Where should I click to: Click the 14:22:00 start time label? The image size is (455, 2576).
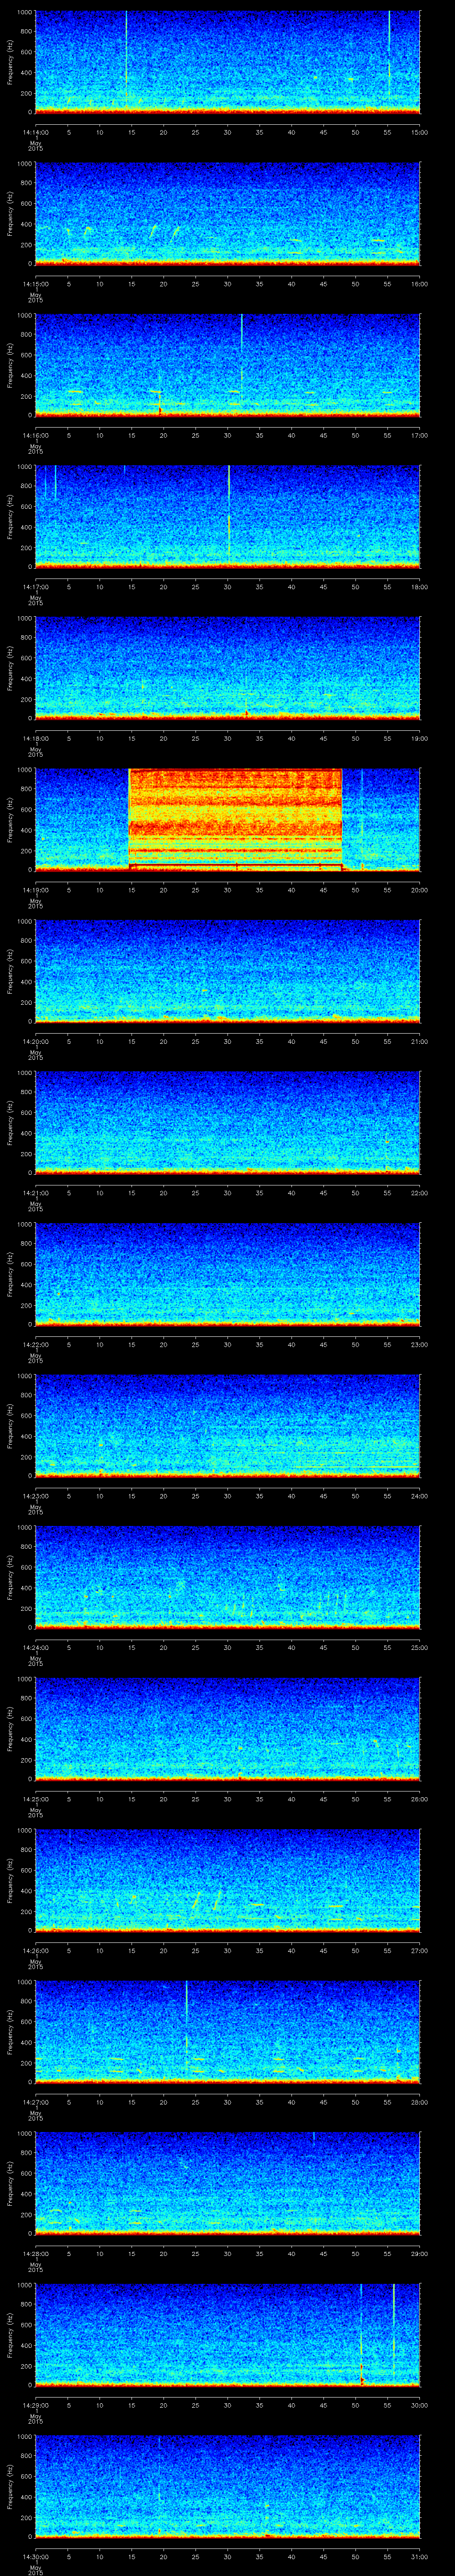35,1345
